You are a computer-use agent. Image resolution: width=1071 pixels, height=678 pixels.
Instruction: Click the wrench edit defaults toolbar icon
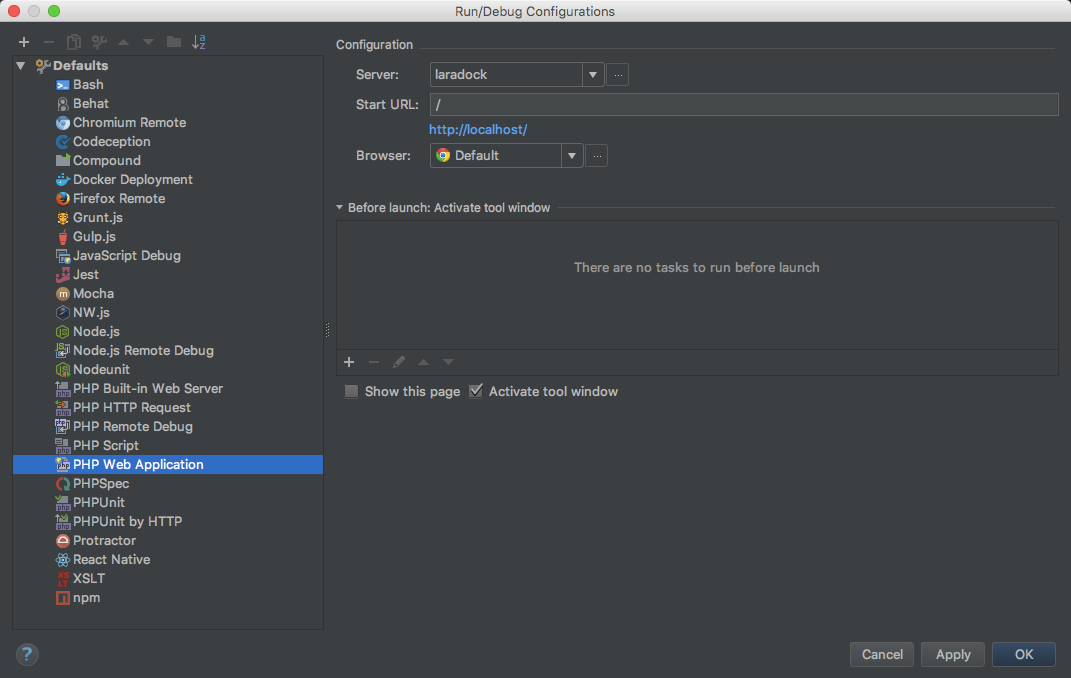[x=99, y=42]
